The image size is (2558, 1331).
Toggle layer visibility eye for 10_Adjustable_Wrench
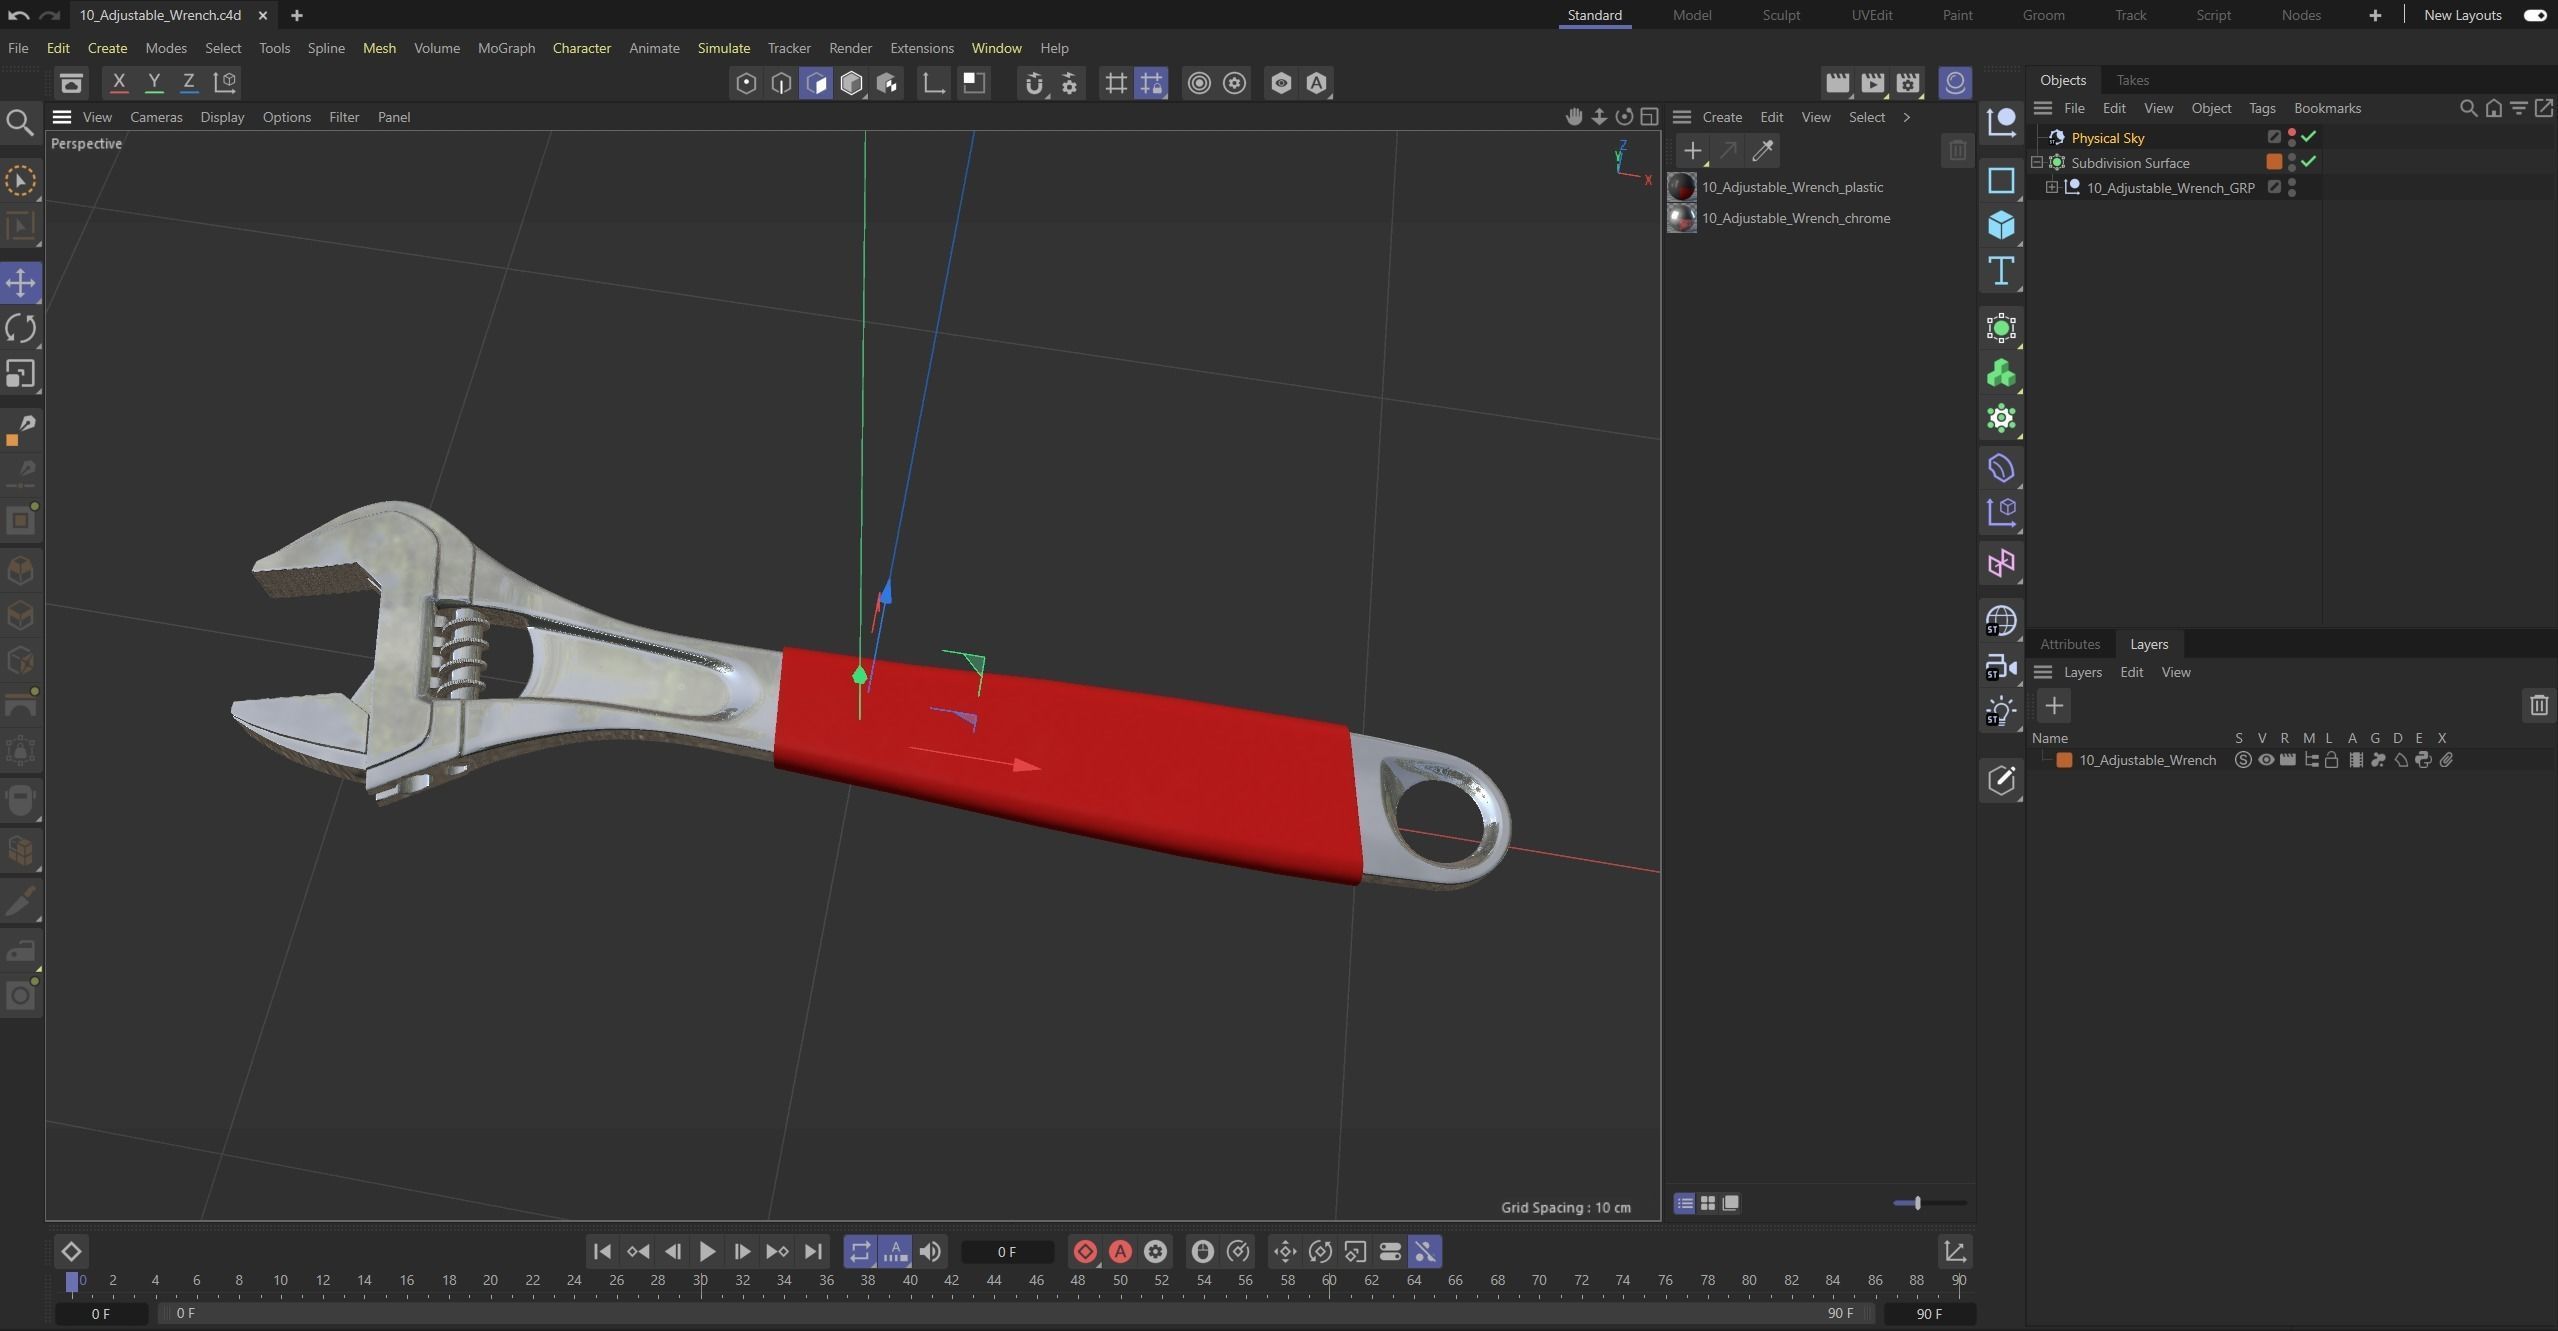[x=2266, y=760]
